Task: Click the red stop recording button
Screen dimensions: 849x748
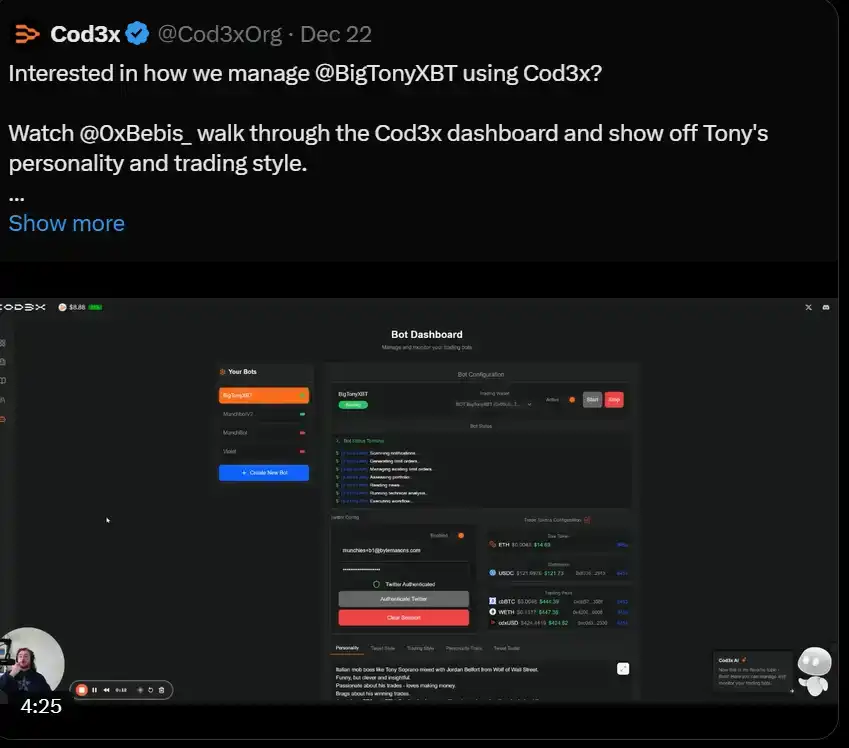Action: tap(82, 690)
